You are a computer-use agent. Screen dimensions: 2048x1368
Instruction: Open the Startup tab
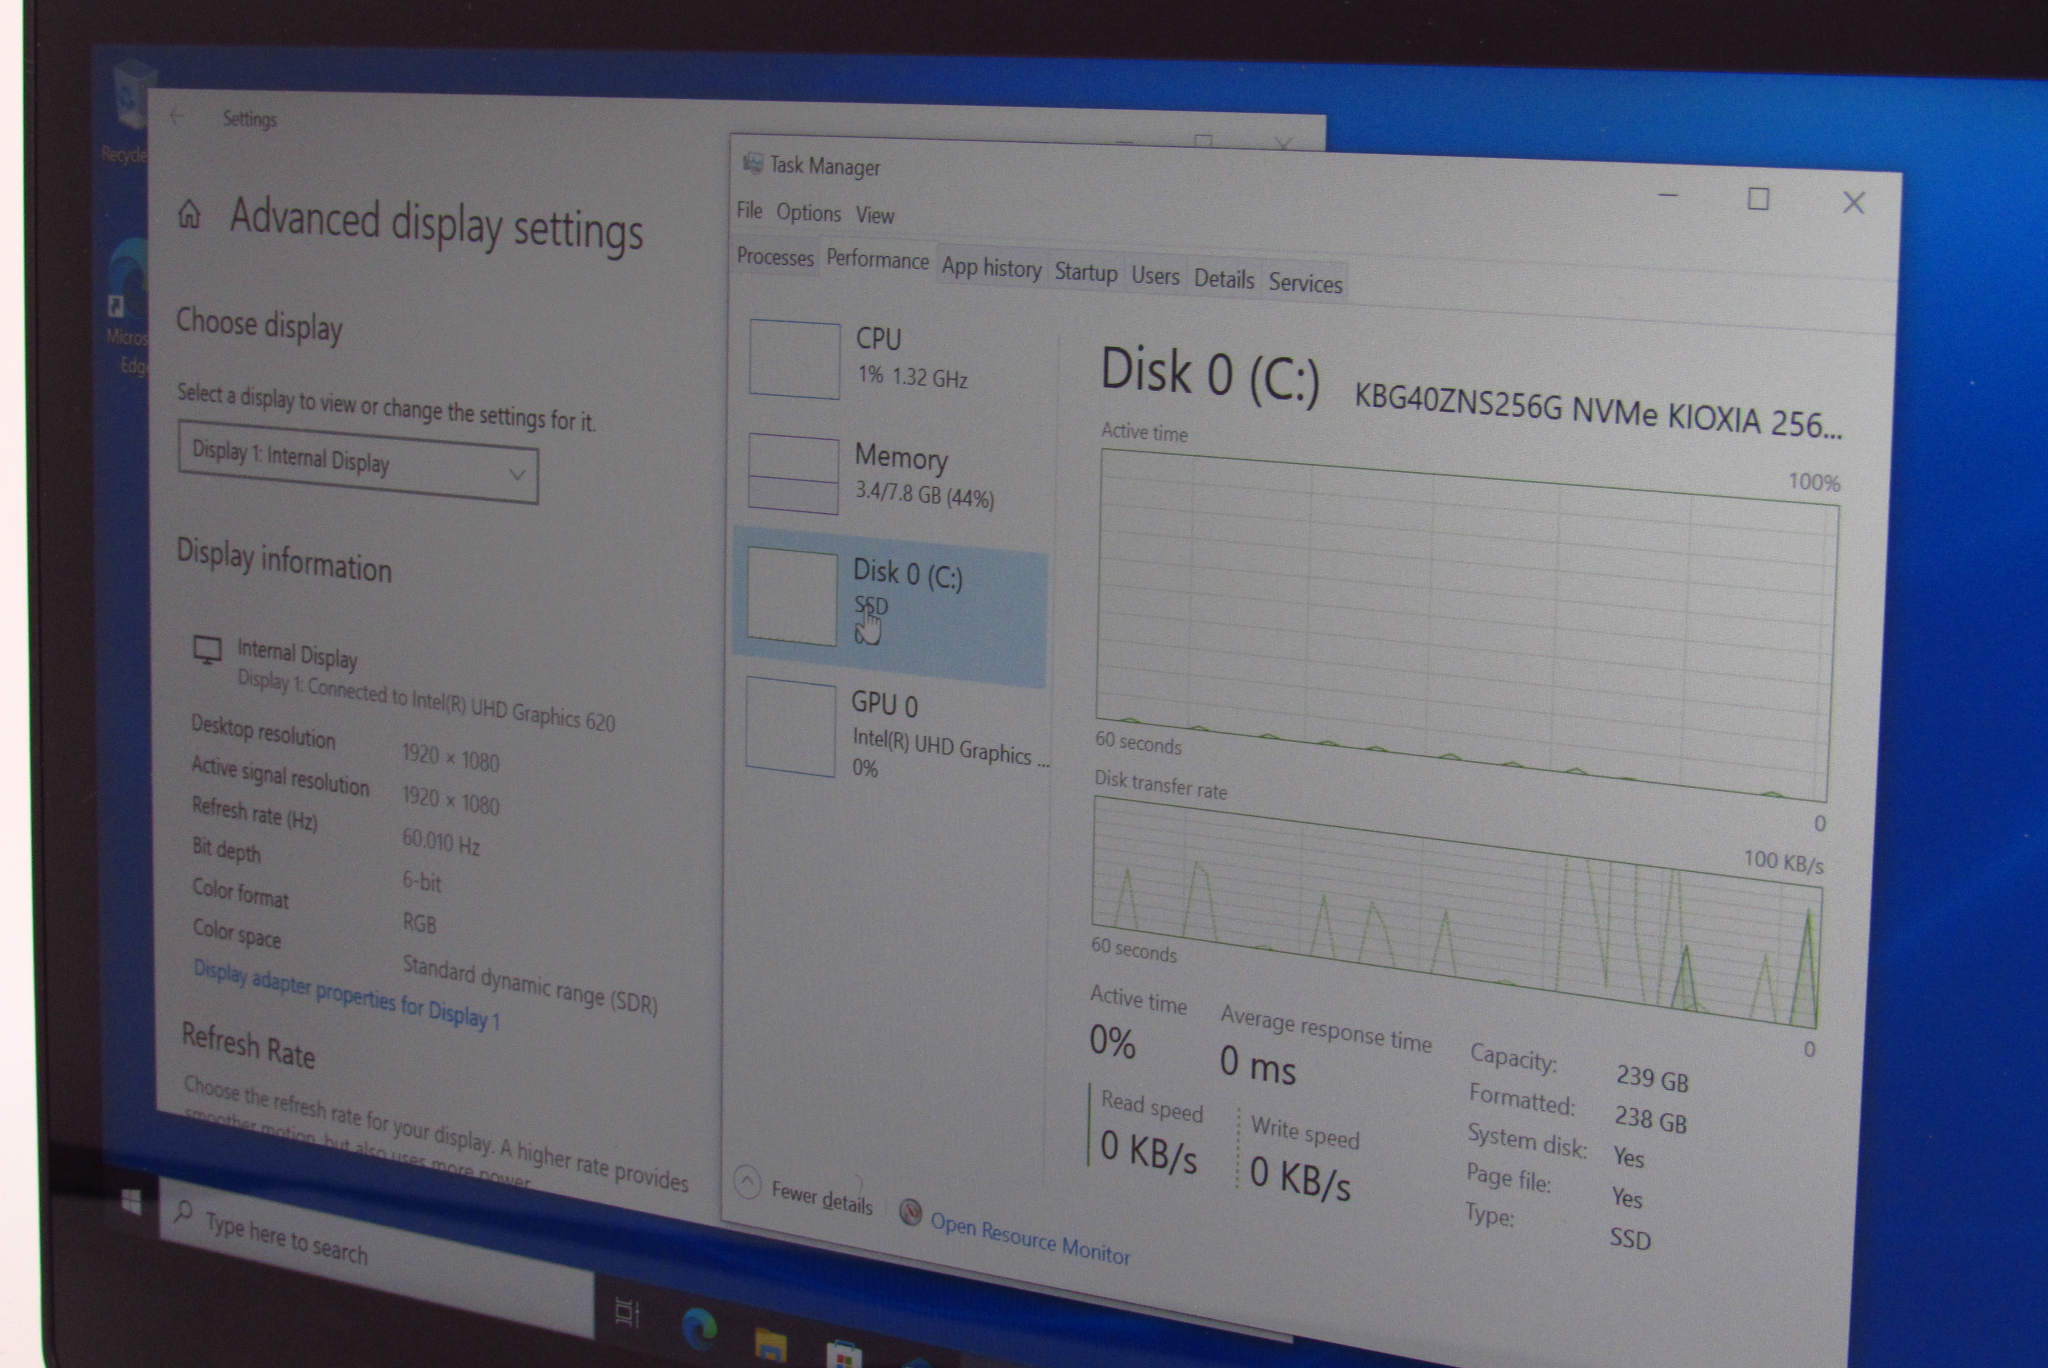1086,273
